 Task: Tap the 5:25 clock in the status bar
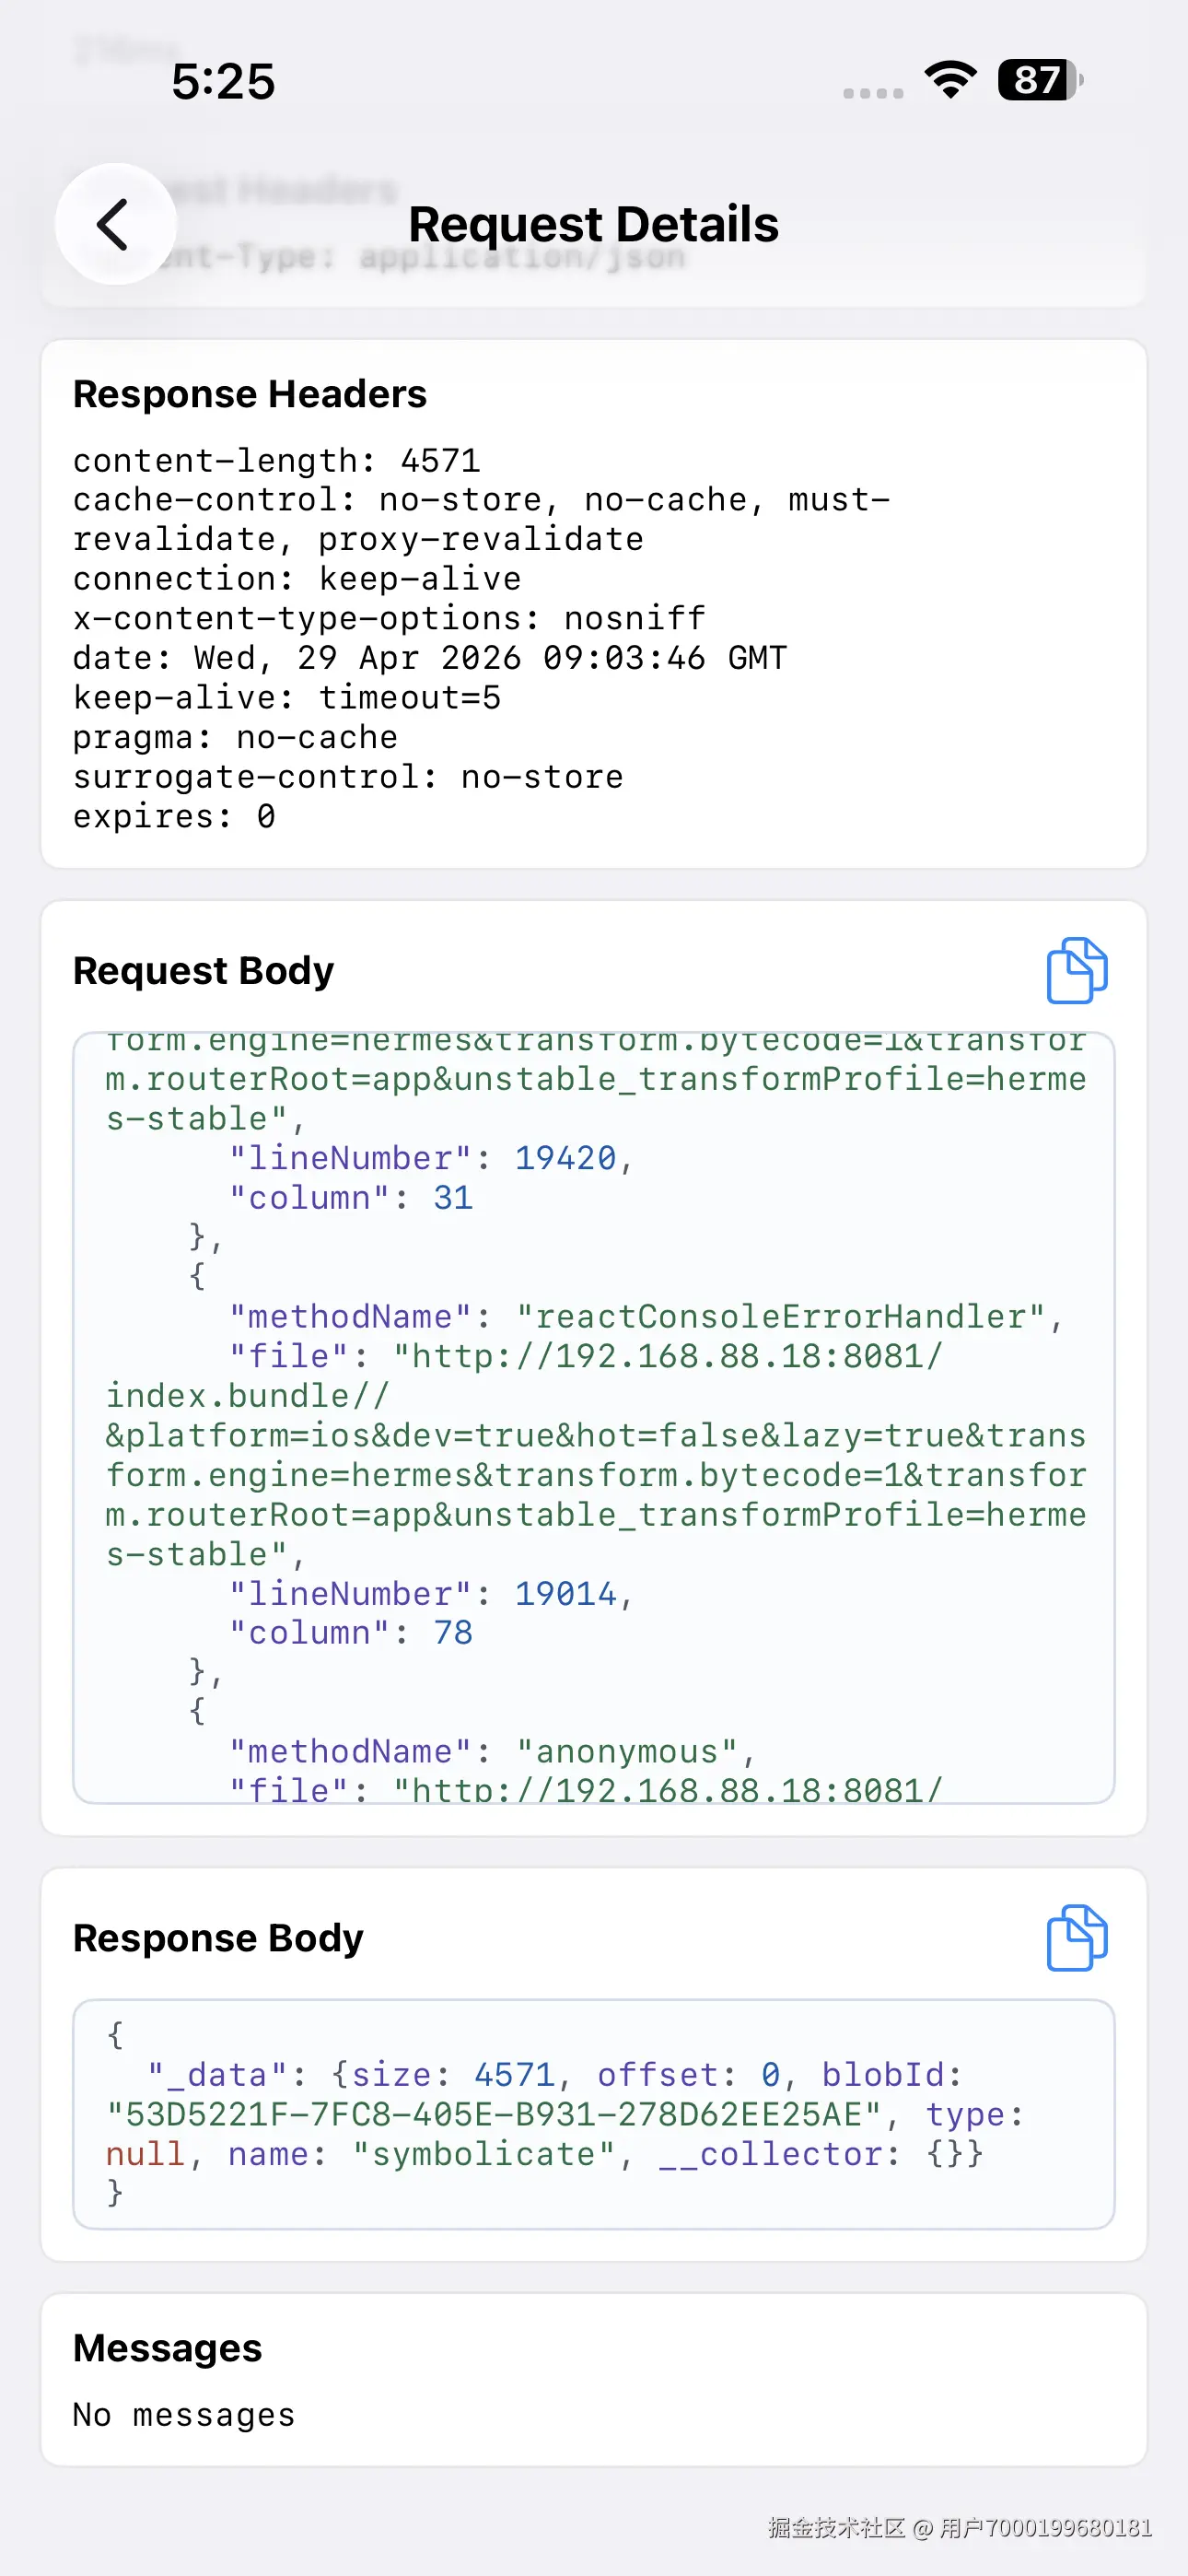[222, 83]
